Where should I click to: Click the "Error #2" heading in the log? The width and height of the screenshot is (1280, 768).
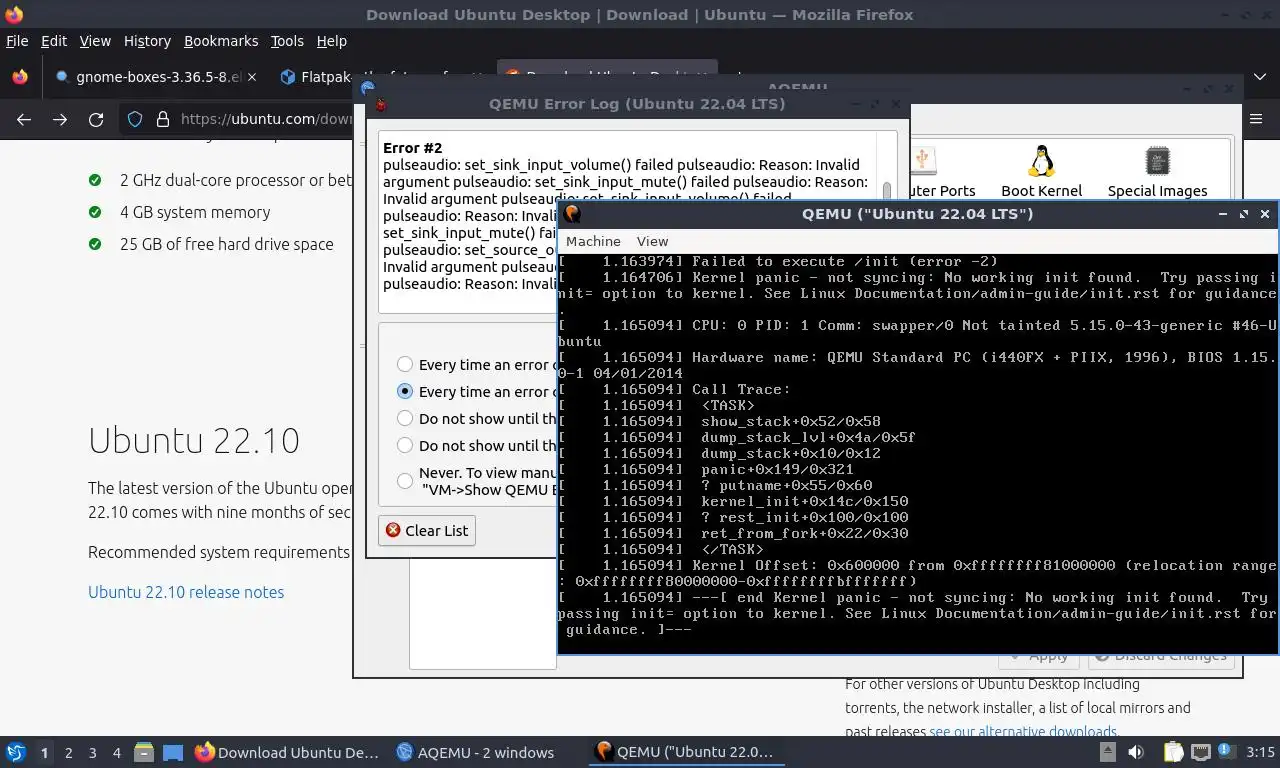click(x=412, y=148)
